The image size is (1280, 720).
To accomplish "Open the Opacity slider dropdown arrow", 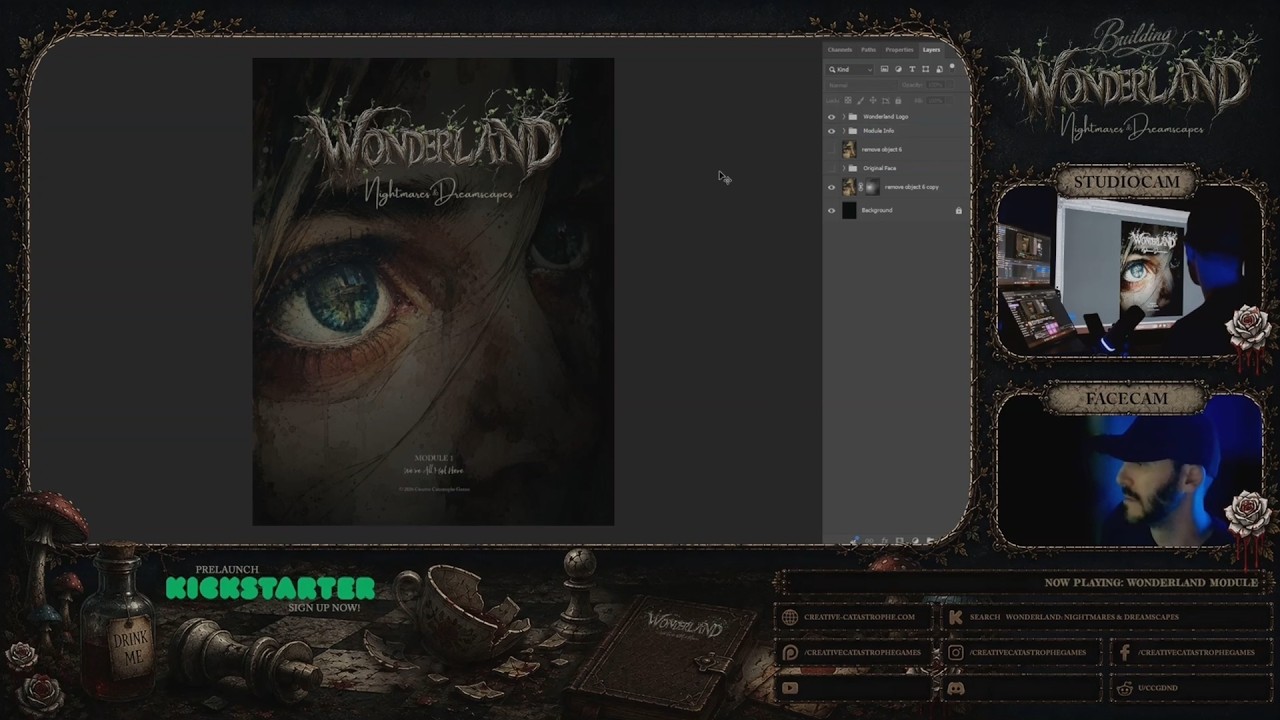I will (950, 85).
